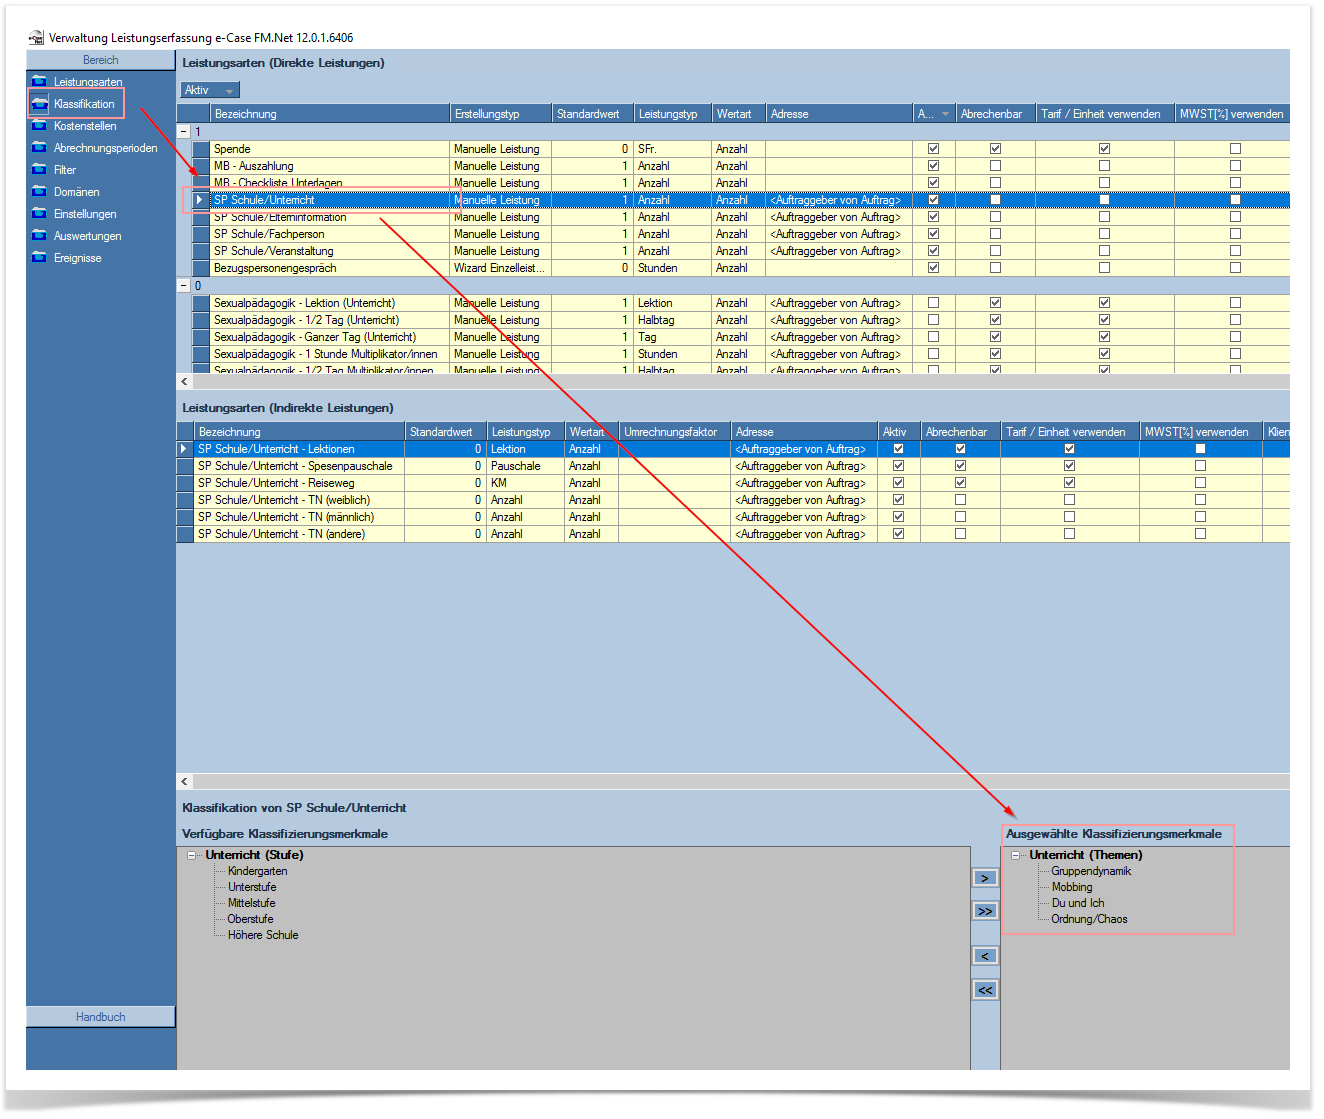1324x1119 pixels.
Task: Open the Filter folder icon
Action: (39, 169)
